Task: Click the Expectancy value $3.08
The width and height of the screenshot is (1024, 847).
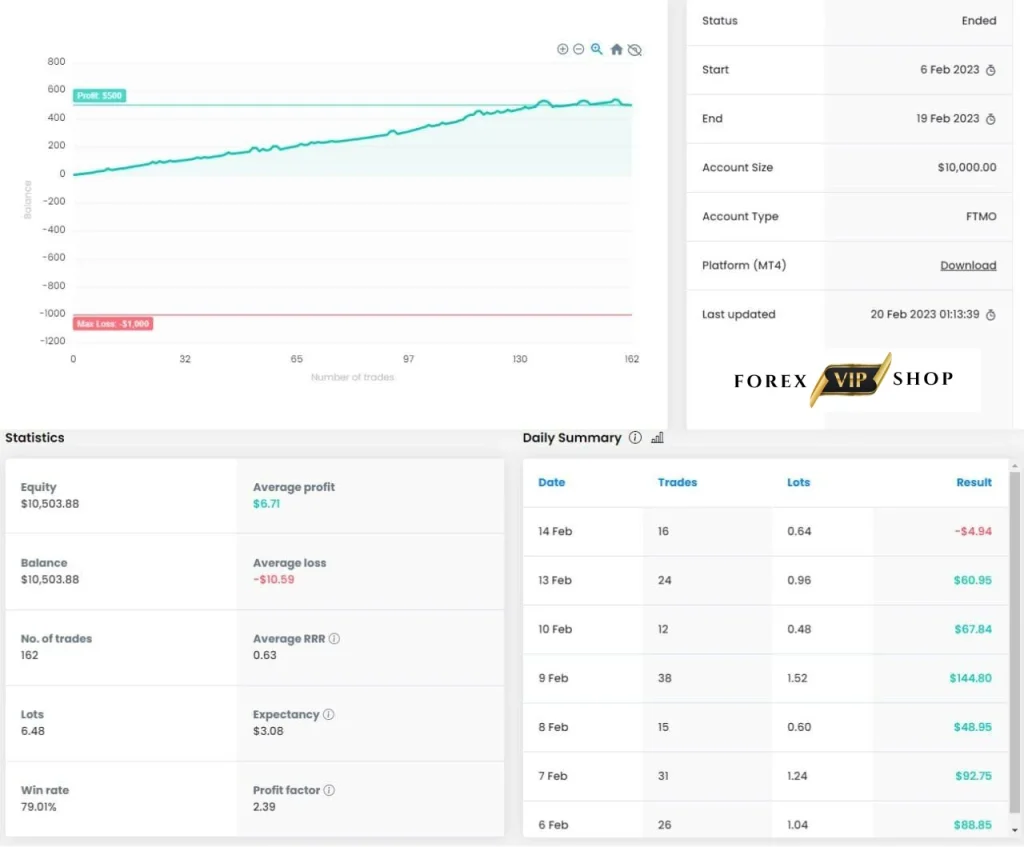Action: tap(268, 731)
